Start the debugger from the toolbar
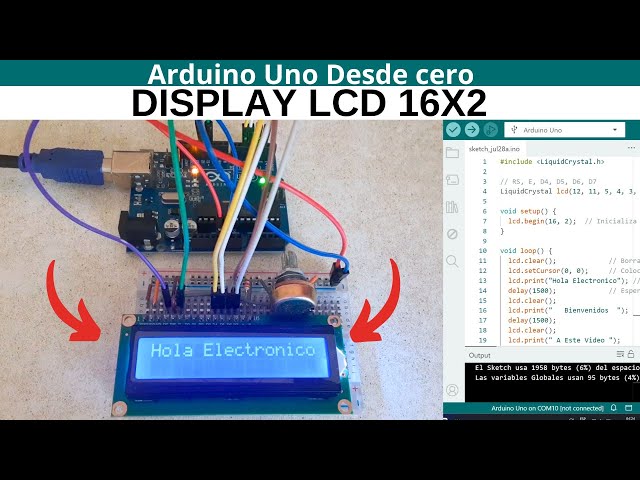This screenshot has height=480, width=640. (491, 130)
